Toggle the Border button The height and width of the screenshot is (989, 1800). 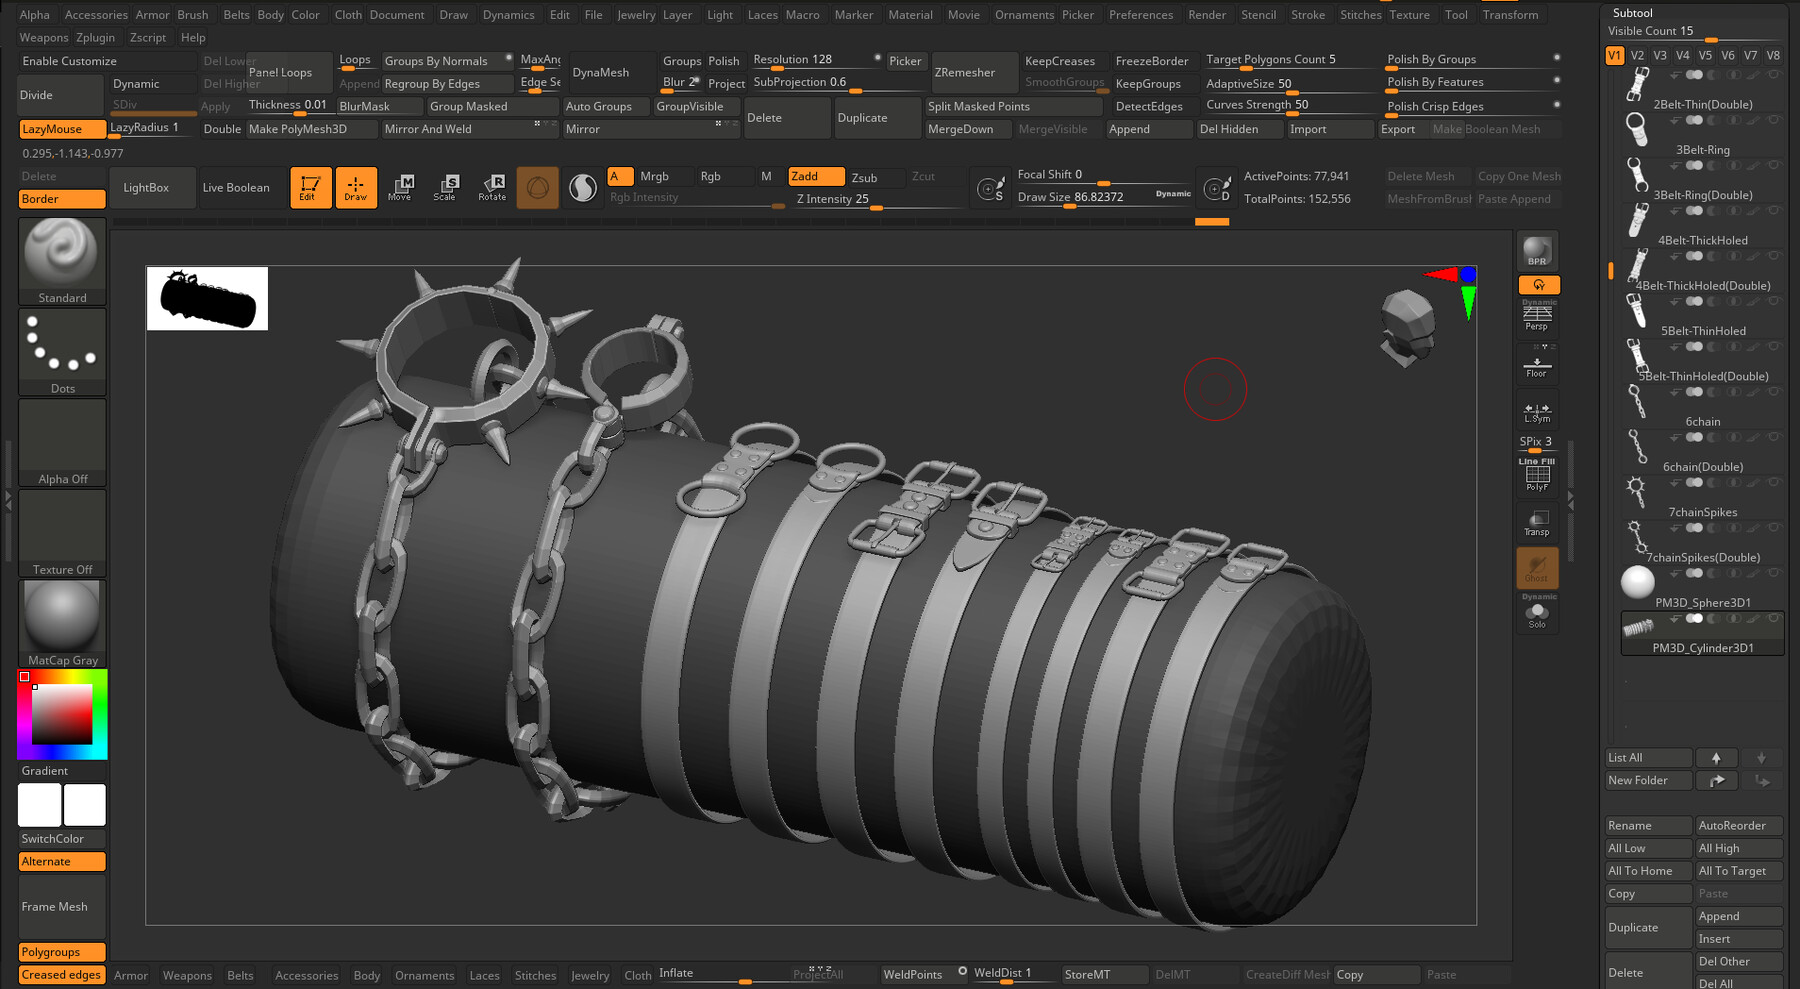click(x=62, y=199)
